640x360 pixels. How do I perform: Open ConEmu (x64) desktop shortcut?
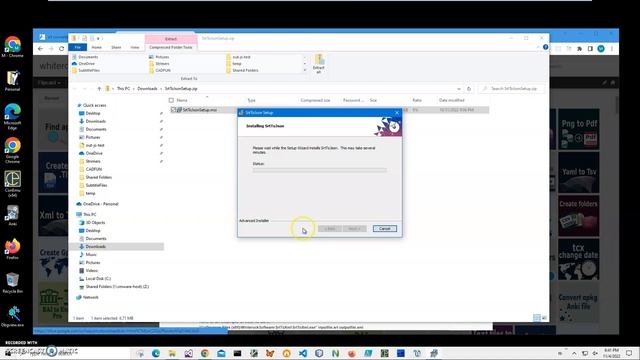[x=13, y=183]
